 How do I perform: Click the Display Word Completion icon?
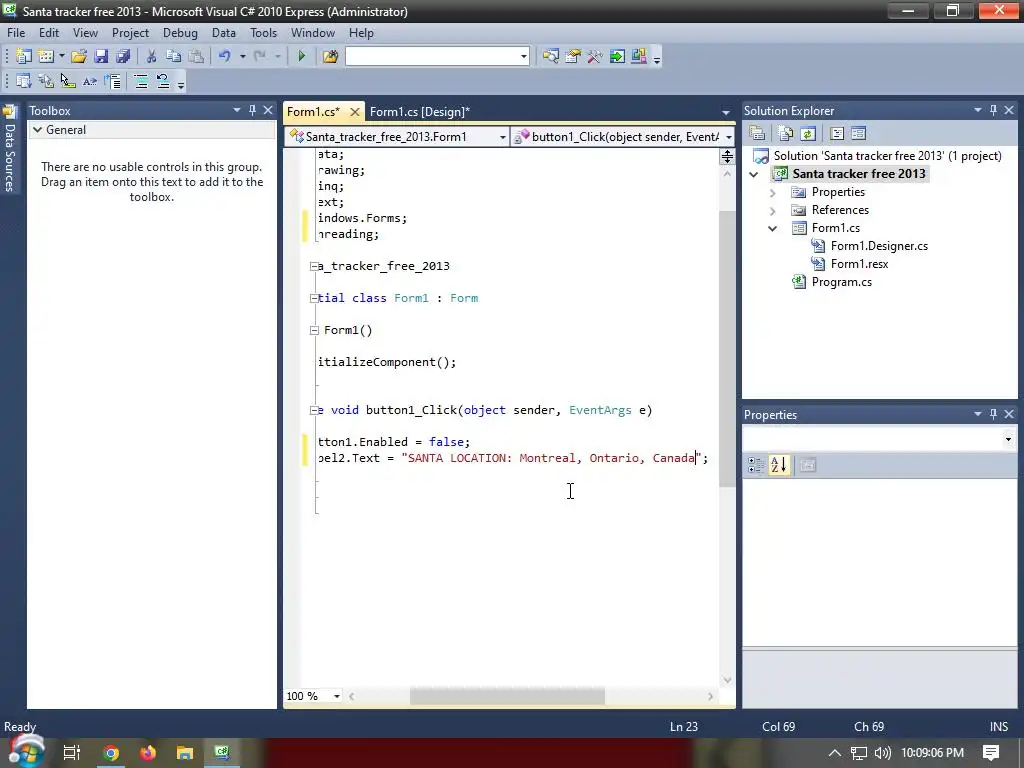[89, 81]
